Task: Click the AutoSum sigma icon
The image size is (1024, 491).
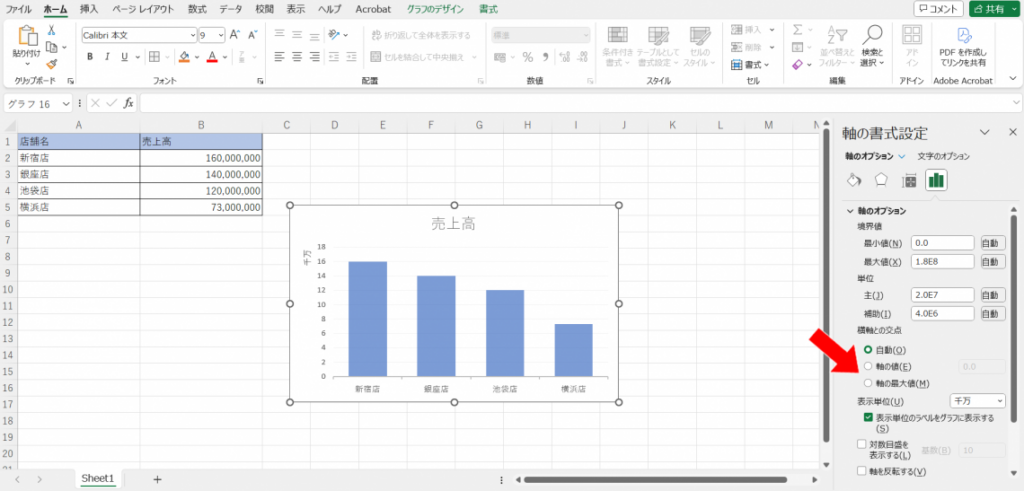Action: tap(797, 30)
